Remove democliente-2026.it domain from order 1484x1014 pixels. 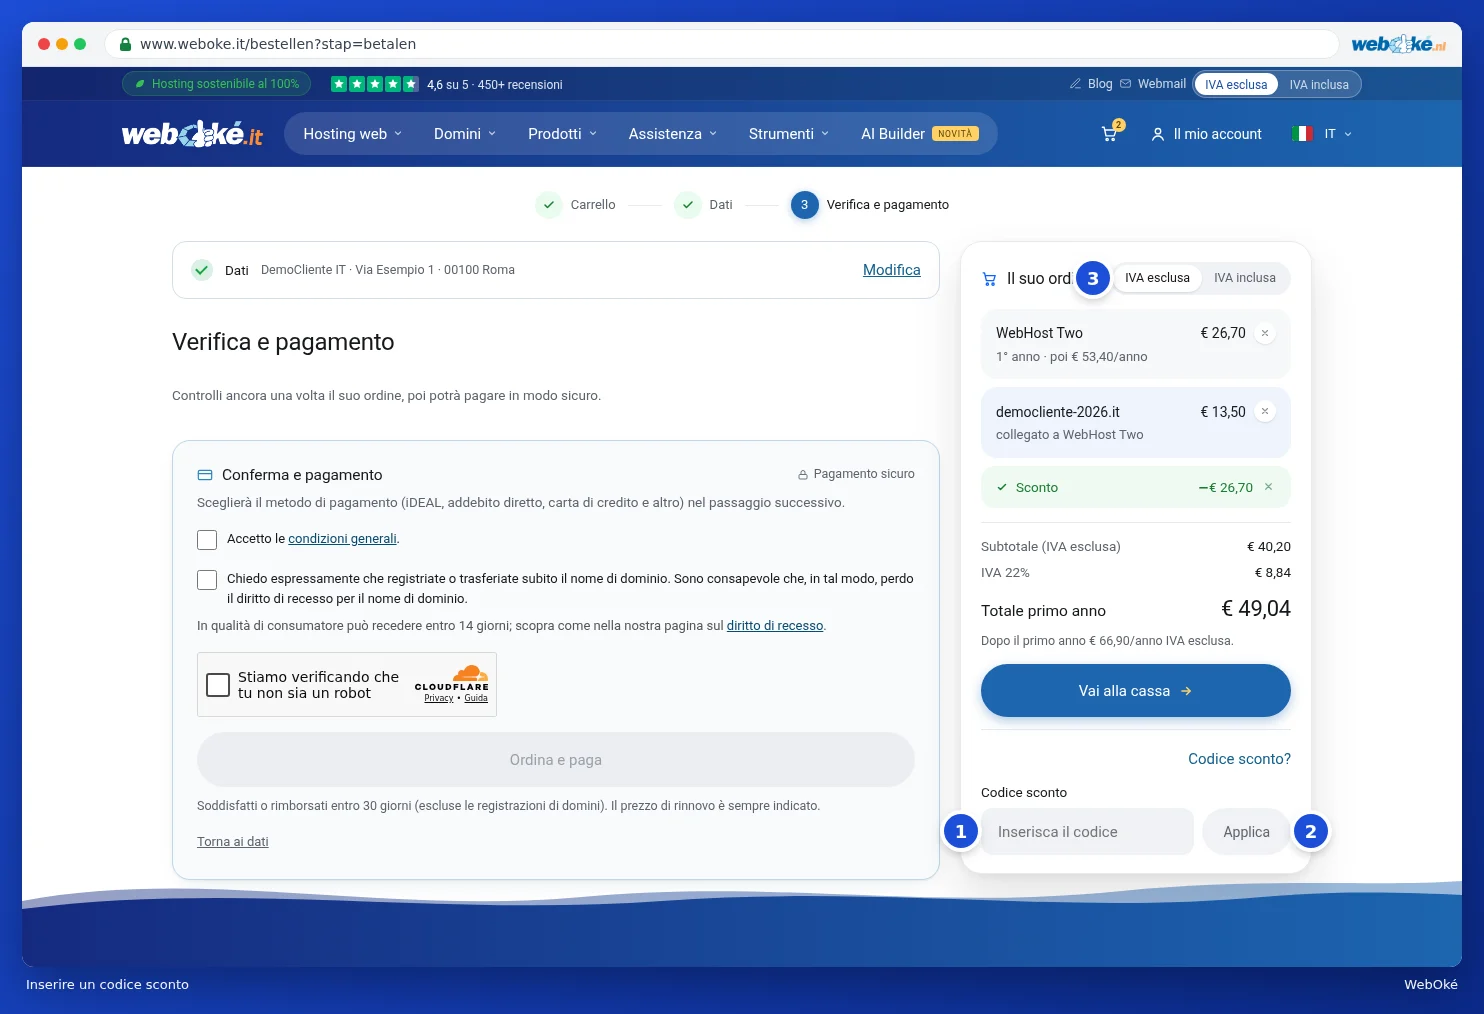pos(1265,411)
